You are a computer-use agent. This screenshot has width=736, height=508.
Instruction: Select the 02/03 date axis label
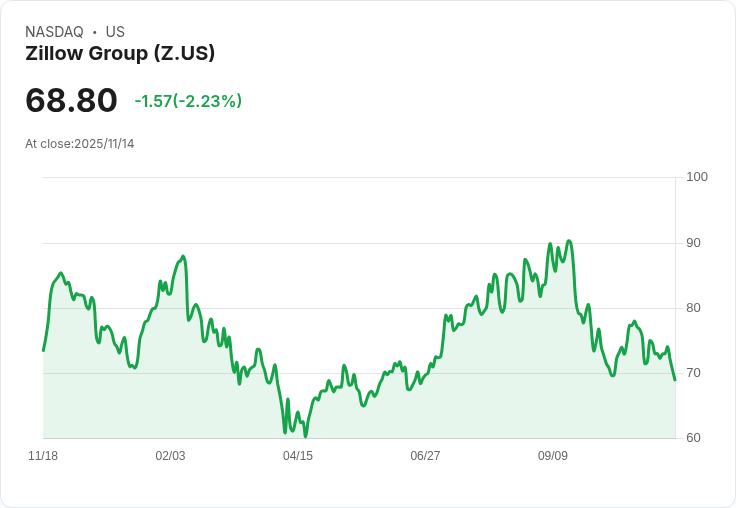click(170, 456)
